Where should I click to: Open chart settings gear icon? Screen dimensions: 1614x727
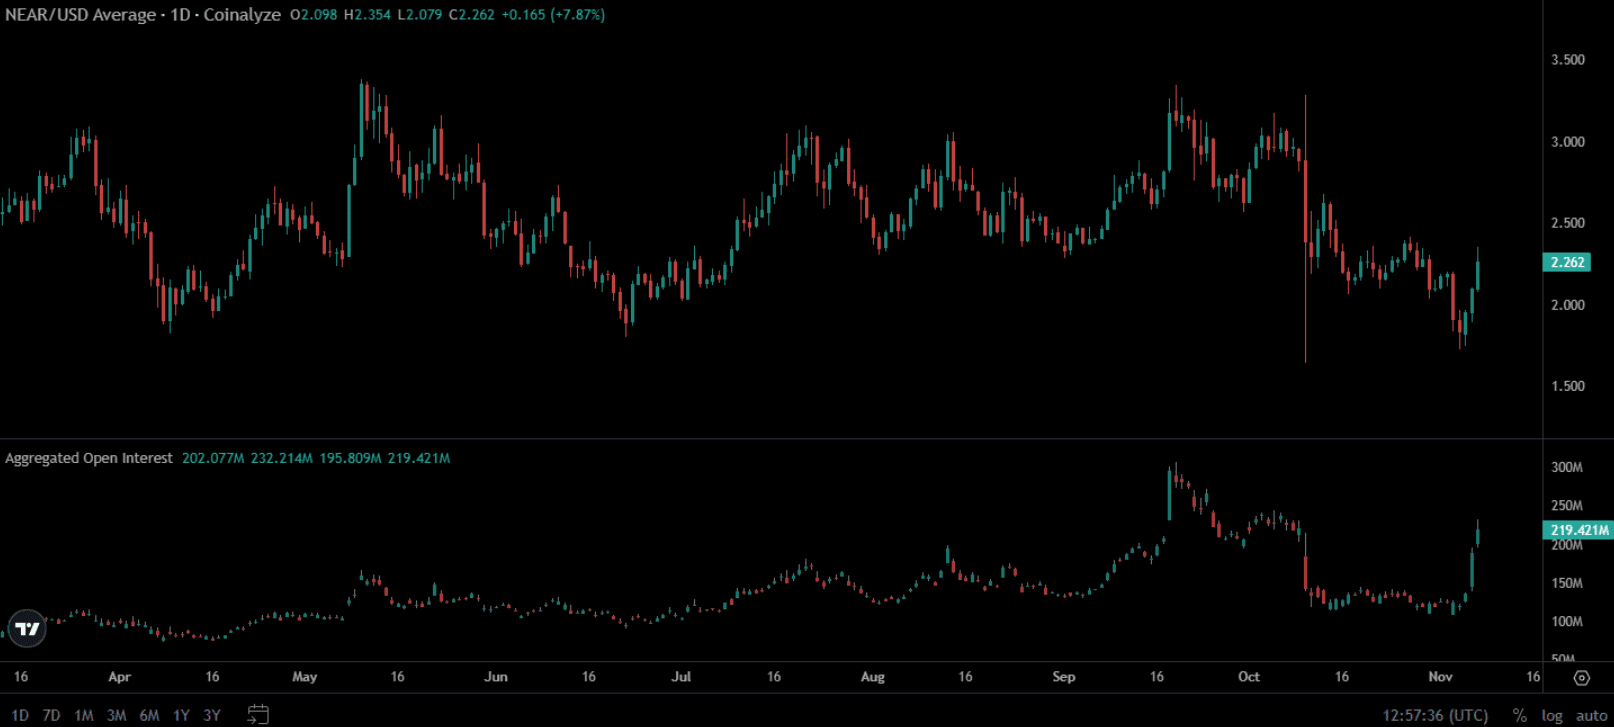tap(1581, 677)
